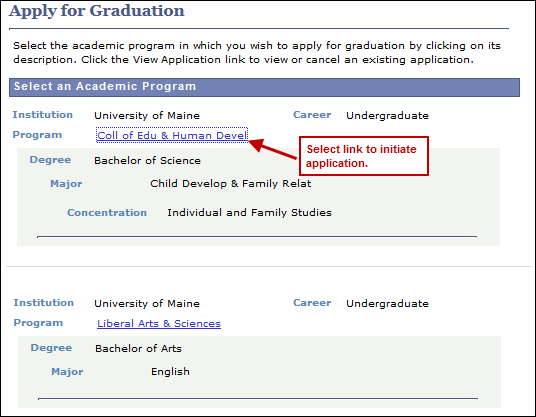Screen dimensions: 536x417
Task: Click the Program label beside Liberal Arts link
Action: tap(38, 323)
